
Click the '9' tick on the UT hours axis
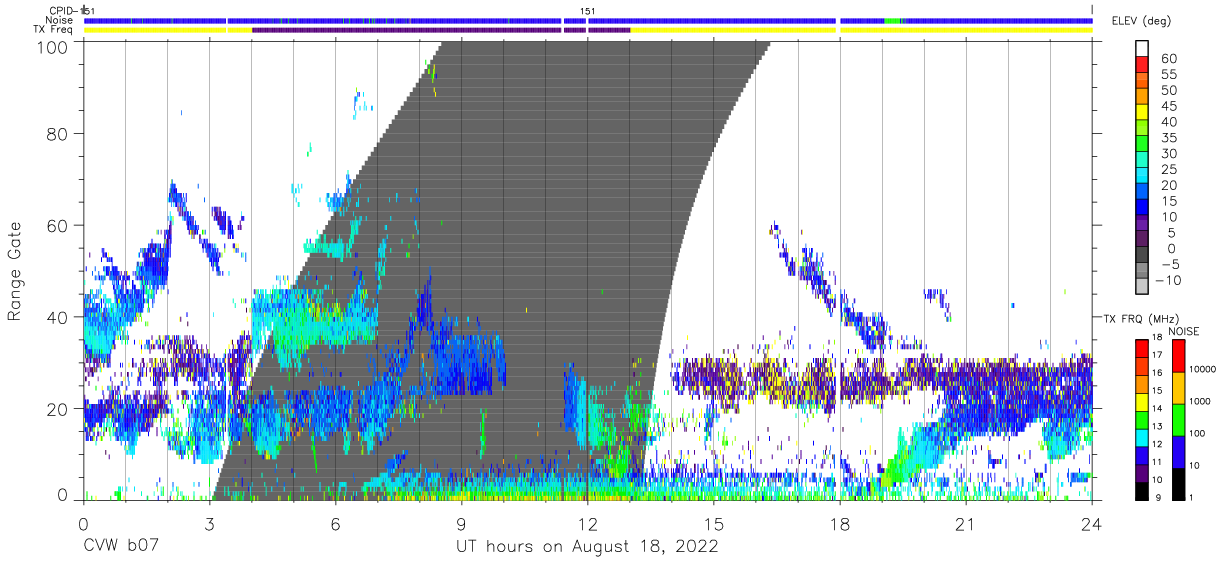tap(461, 523)
